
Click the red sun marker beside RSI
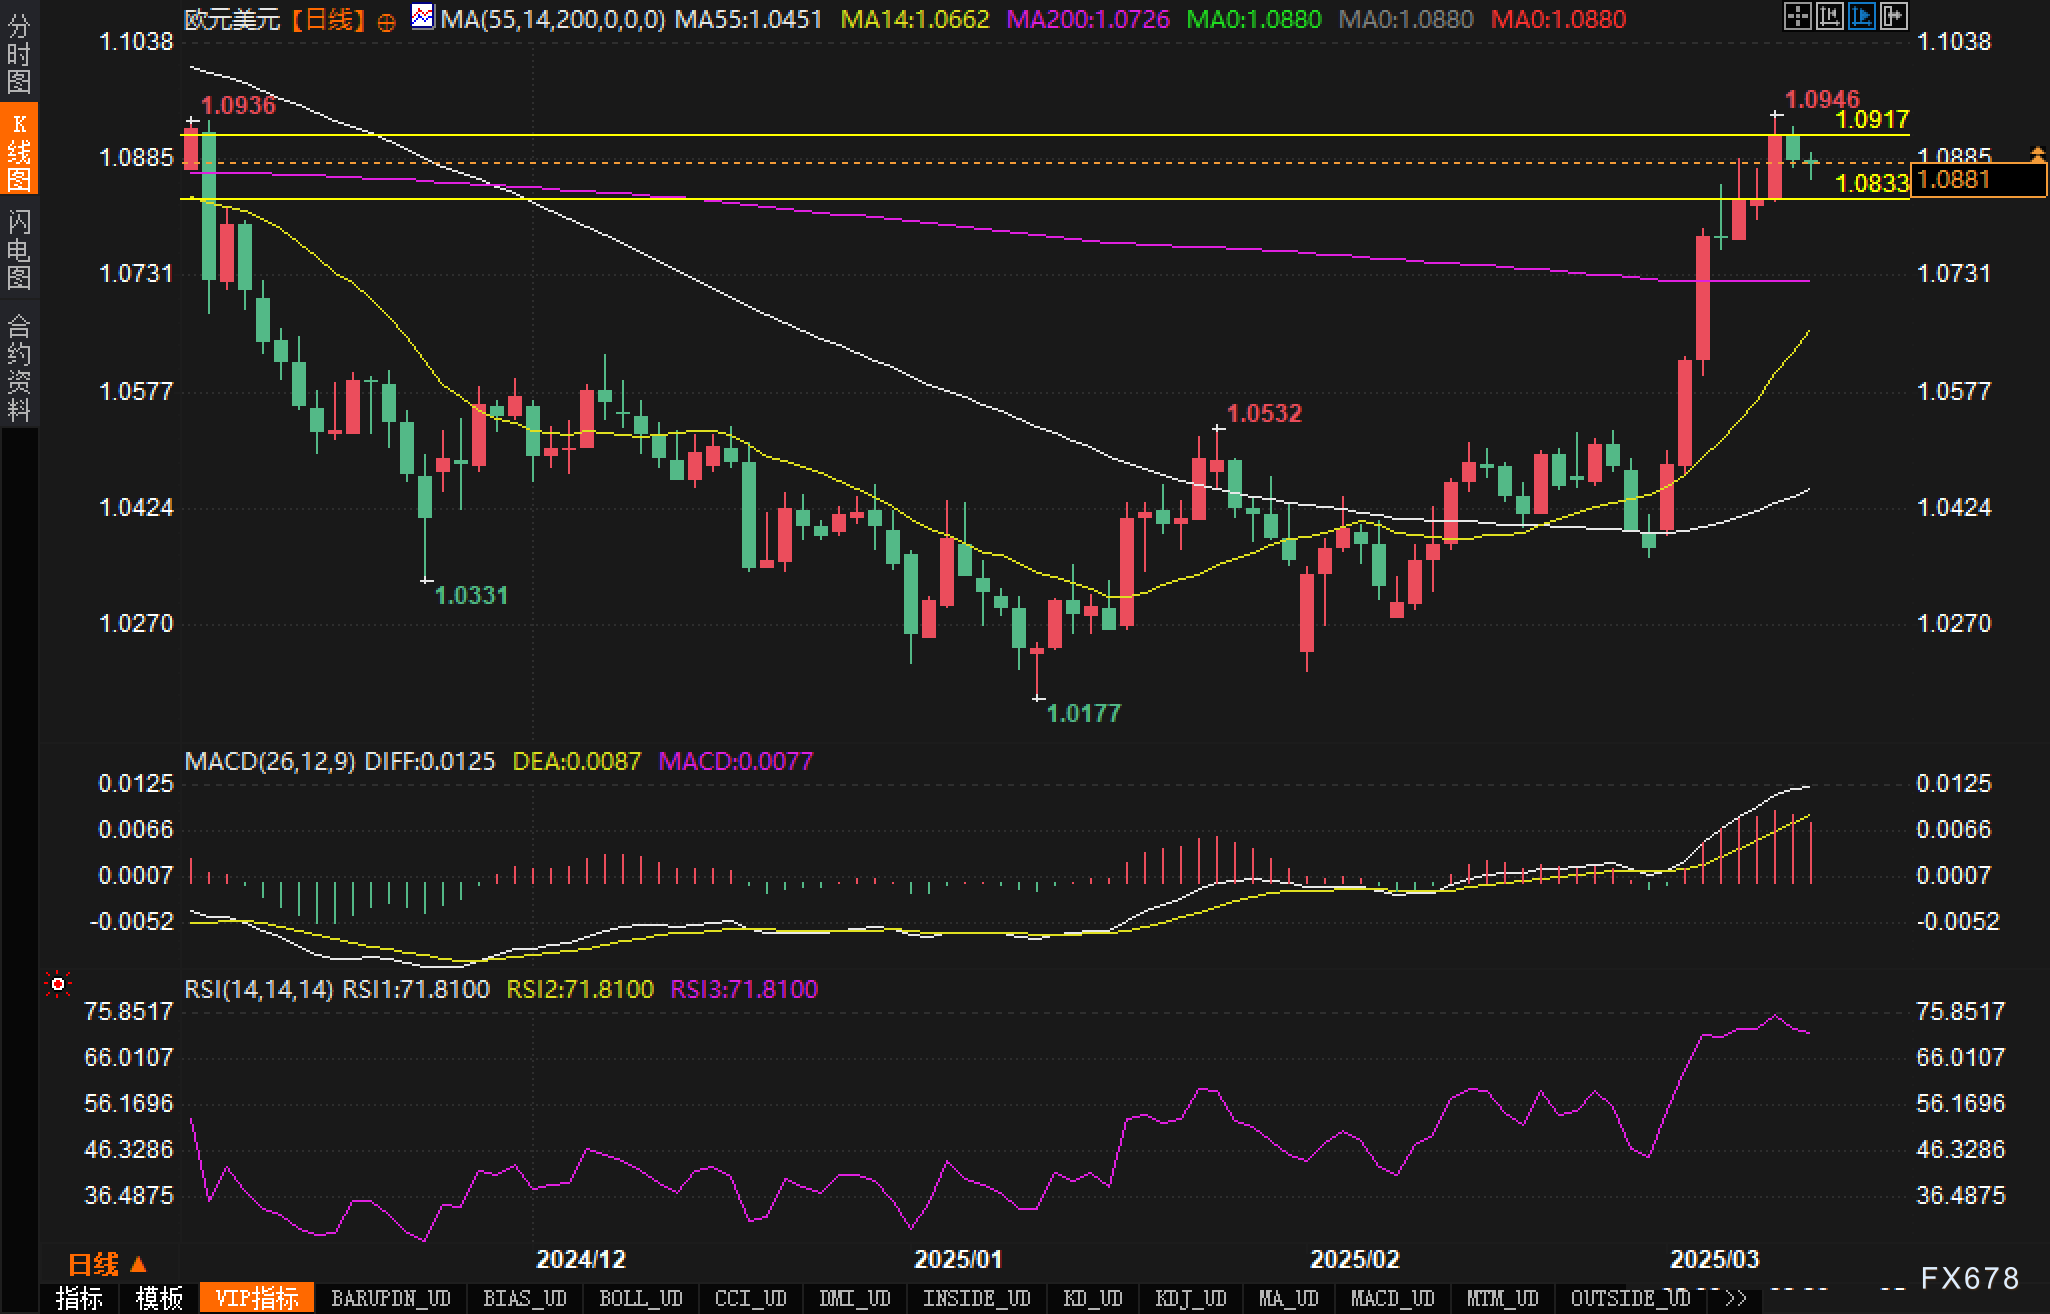click(58, 985)
